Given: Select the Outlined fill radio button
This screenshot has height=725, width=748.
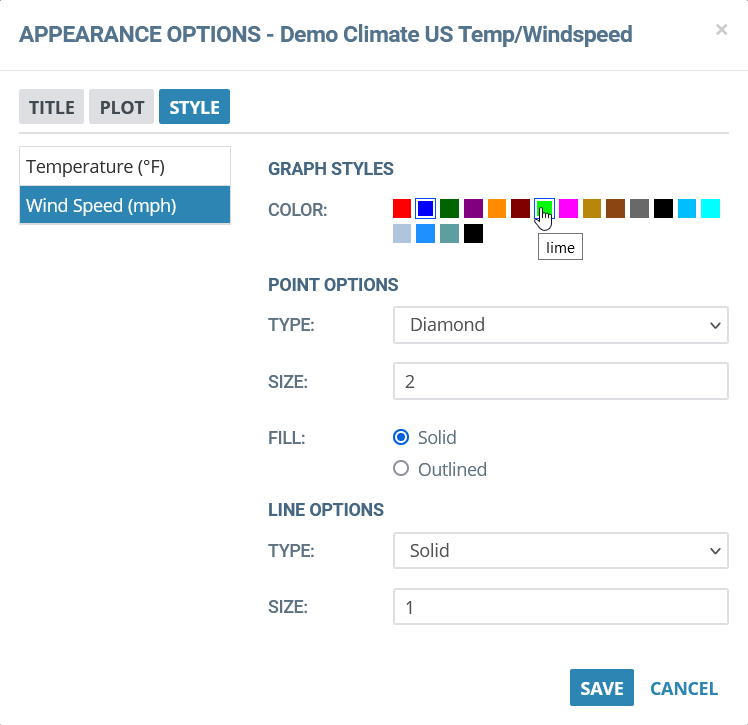Looking at the screenshot, I should (401, 468).
